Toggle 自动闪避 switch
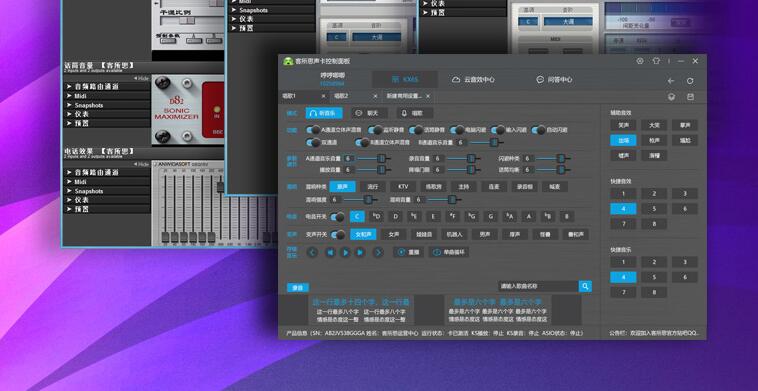758x391 pixels. pos(539,130)
